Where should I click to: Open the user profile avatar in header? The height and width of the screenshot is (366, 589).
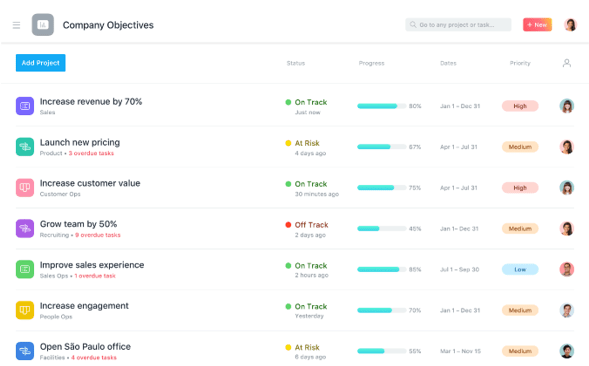click(570, 25)
